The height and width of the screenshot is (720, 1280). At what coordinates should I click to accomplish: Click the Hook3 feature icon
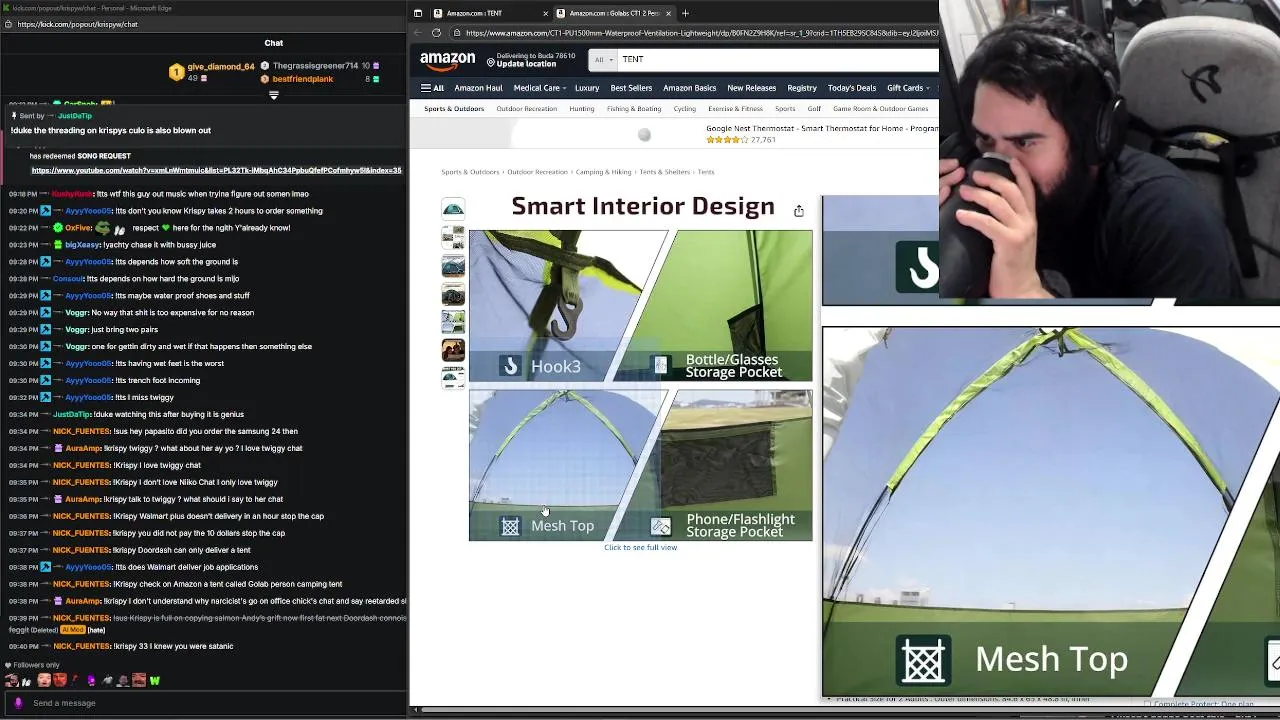[510, 366]
